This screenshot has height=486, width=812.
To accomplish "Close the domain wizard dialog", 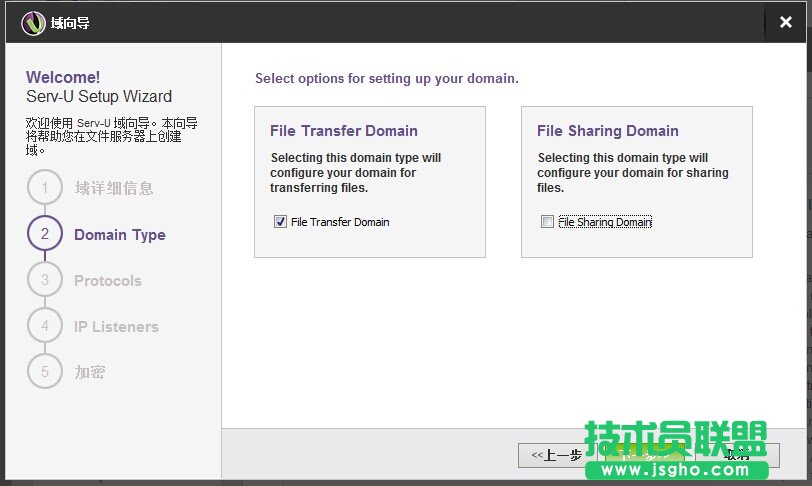I will point(785,22).
